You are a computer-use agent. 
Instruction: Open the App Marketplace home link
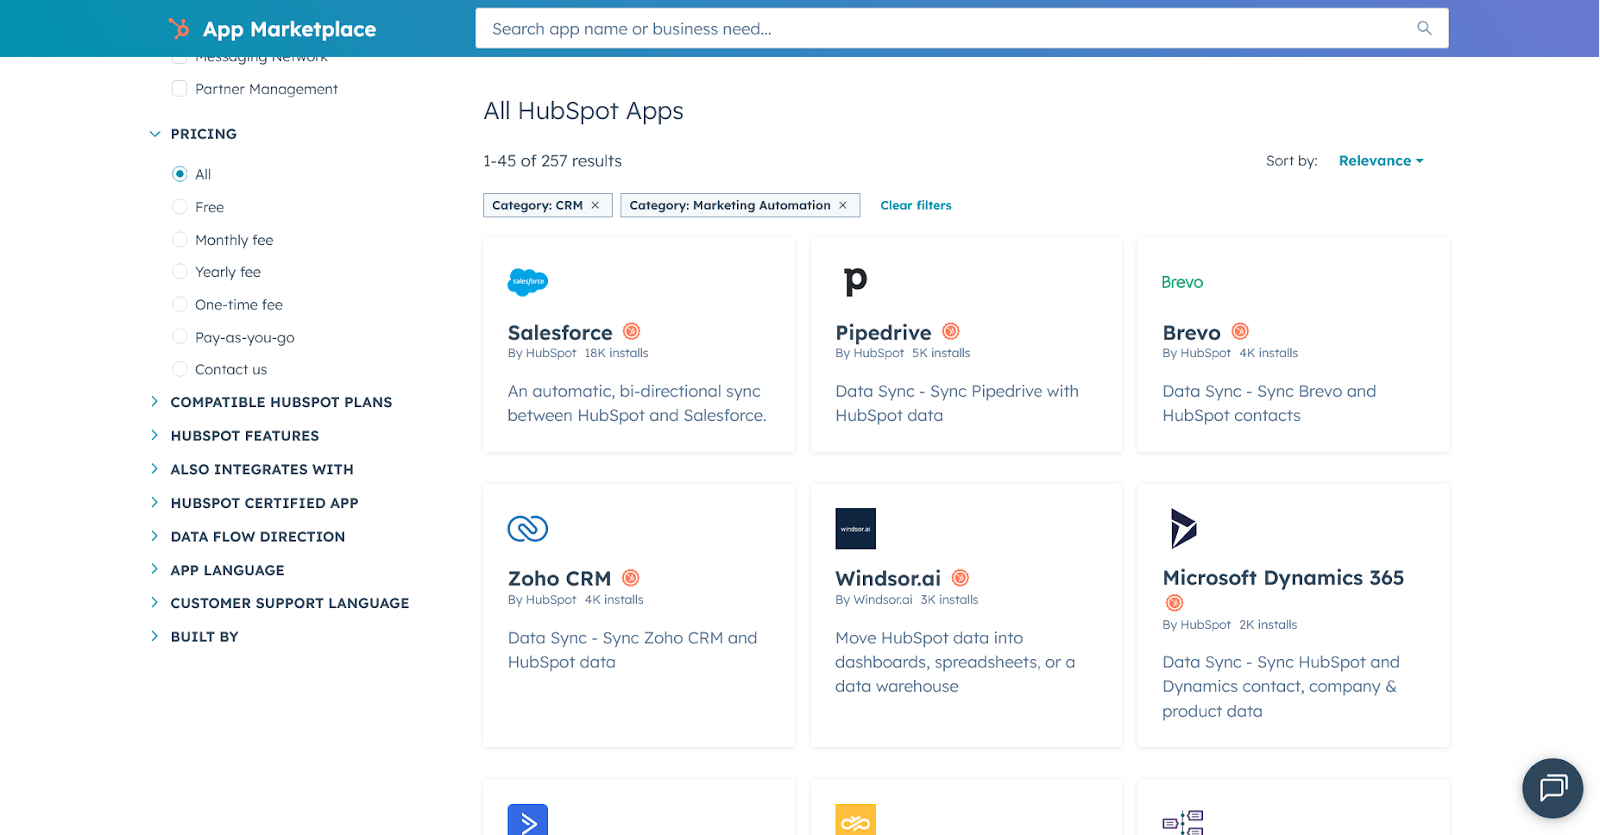289,29
